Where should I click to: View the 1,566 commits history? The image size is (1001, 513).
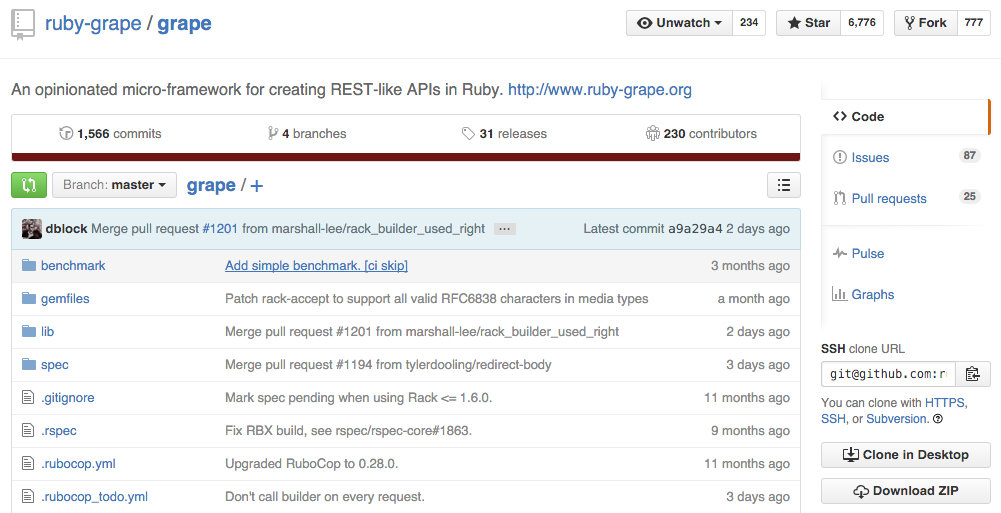[x=110, y=133]
